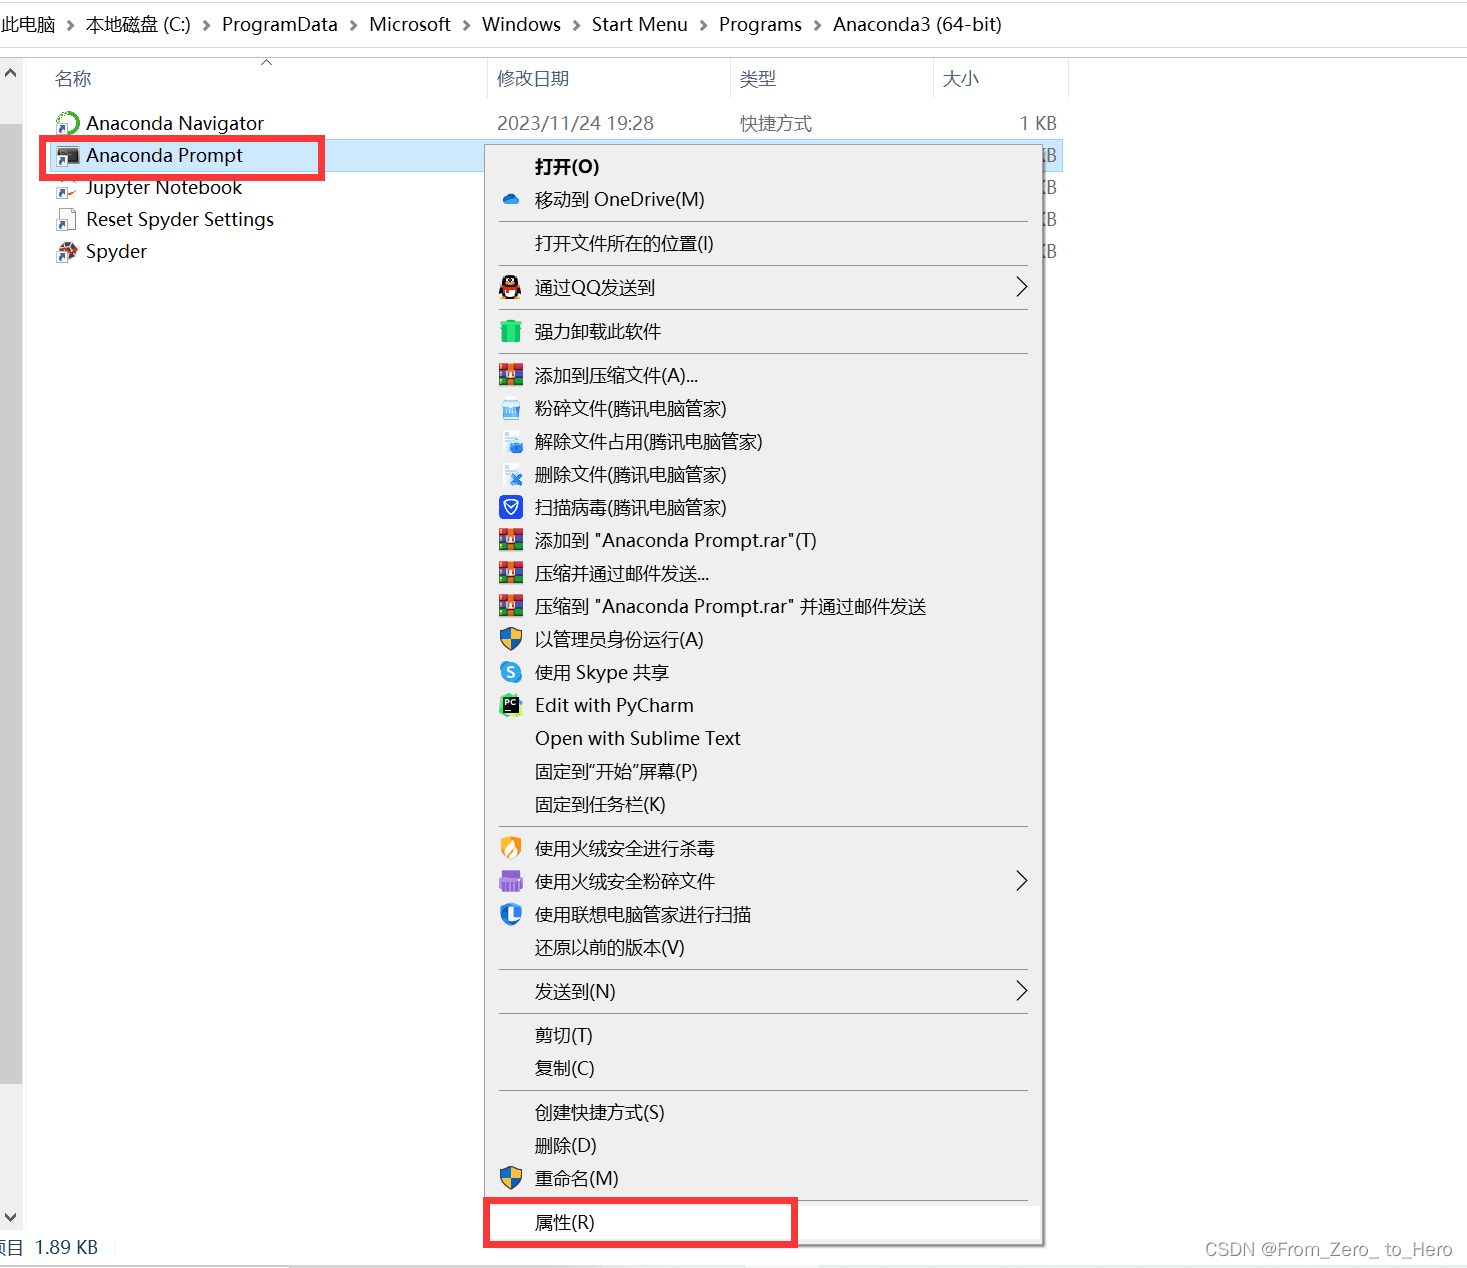Navigate to Programs in the breadcrumb bar

pyautogui.click(x=760, y=24)
